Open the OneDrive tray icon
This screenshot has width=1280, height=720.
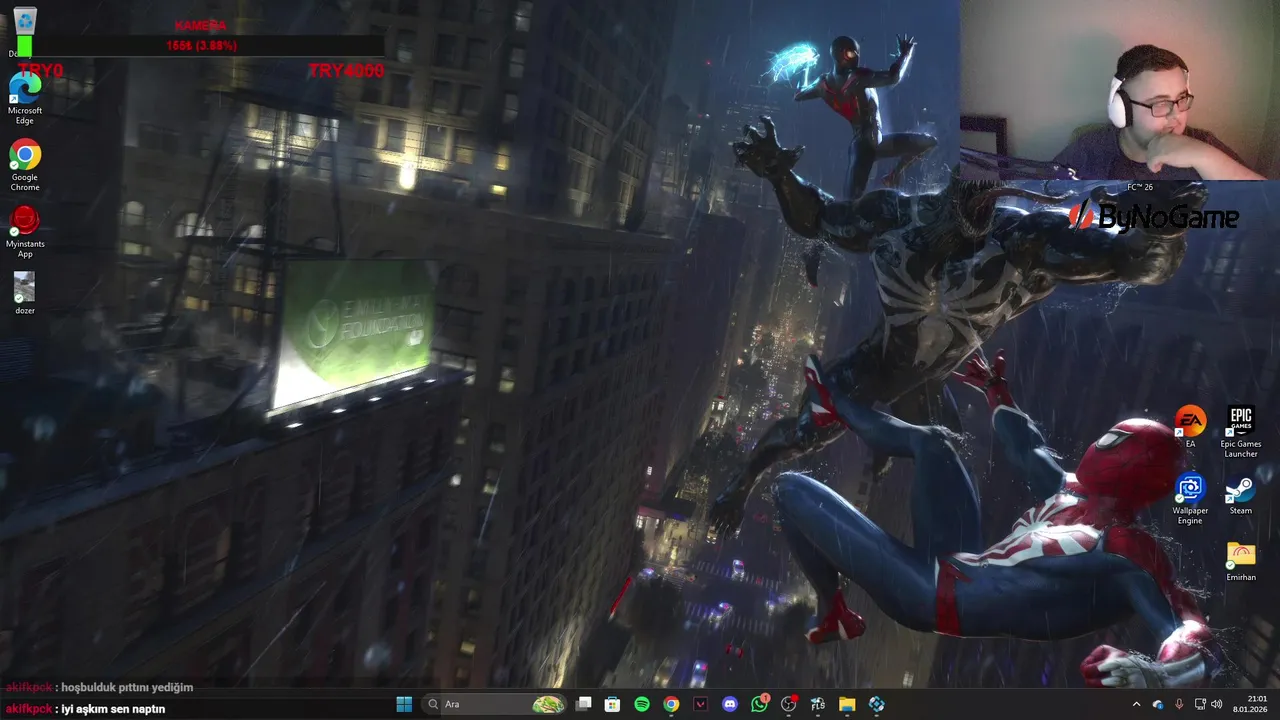[1158, 704]
